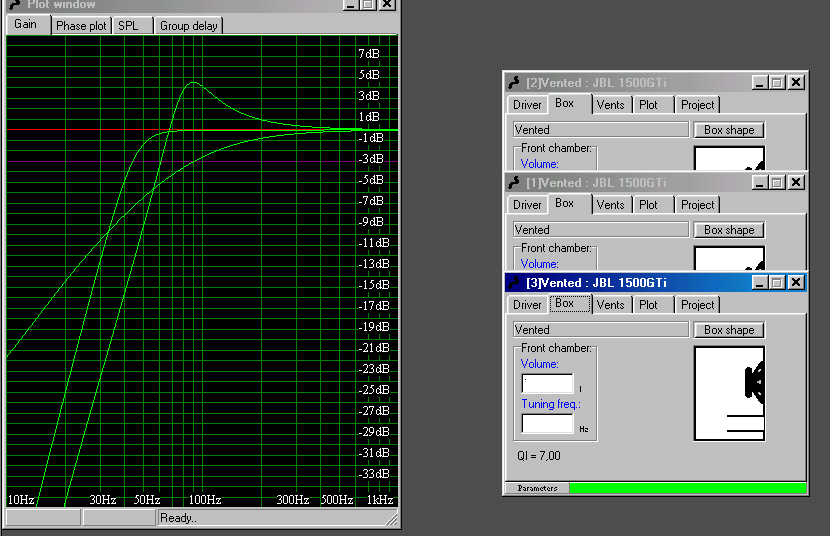Click the -3dB gain axis label

tap(371, 159)
